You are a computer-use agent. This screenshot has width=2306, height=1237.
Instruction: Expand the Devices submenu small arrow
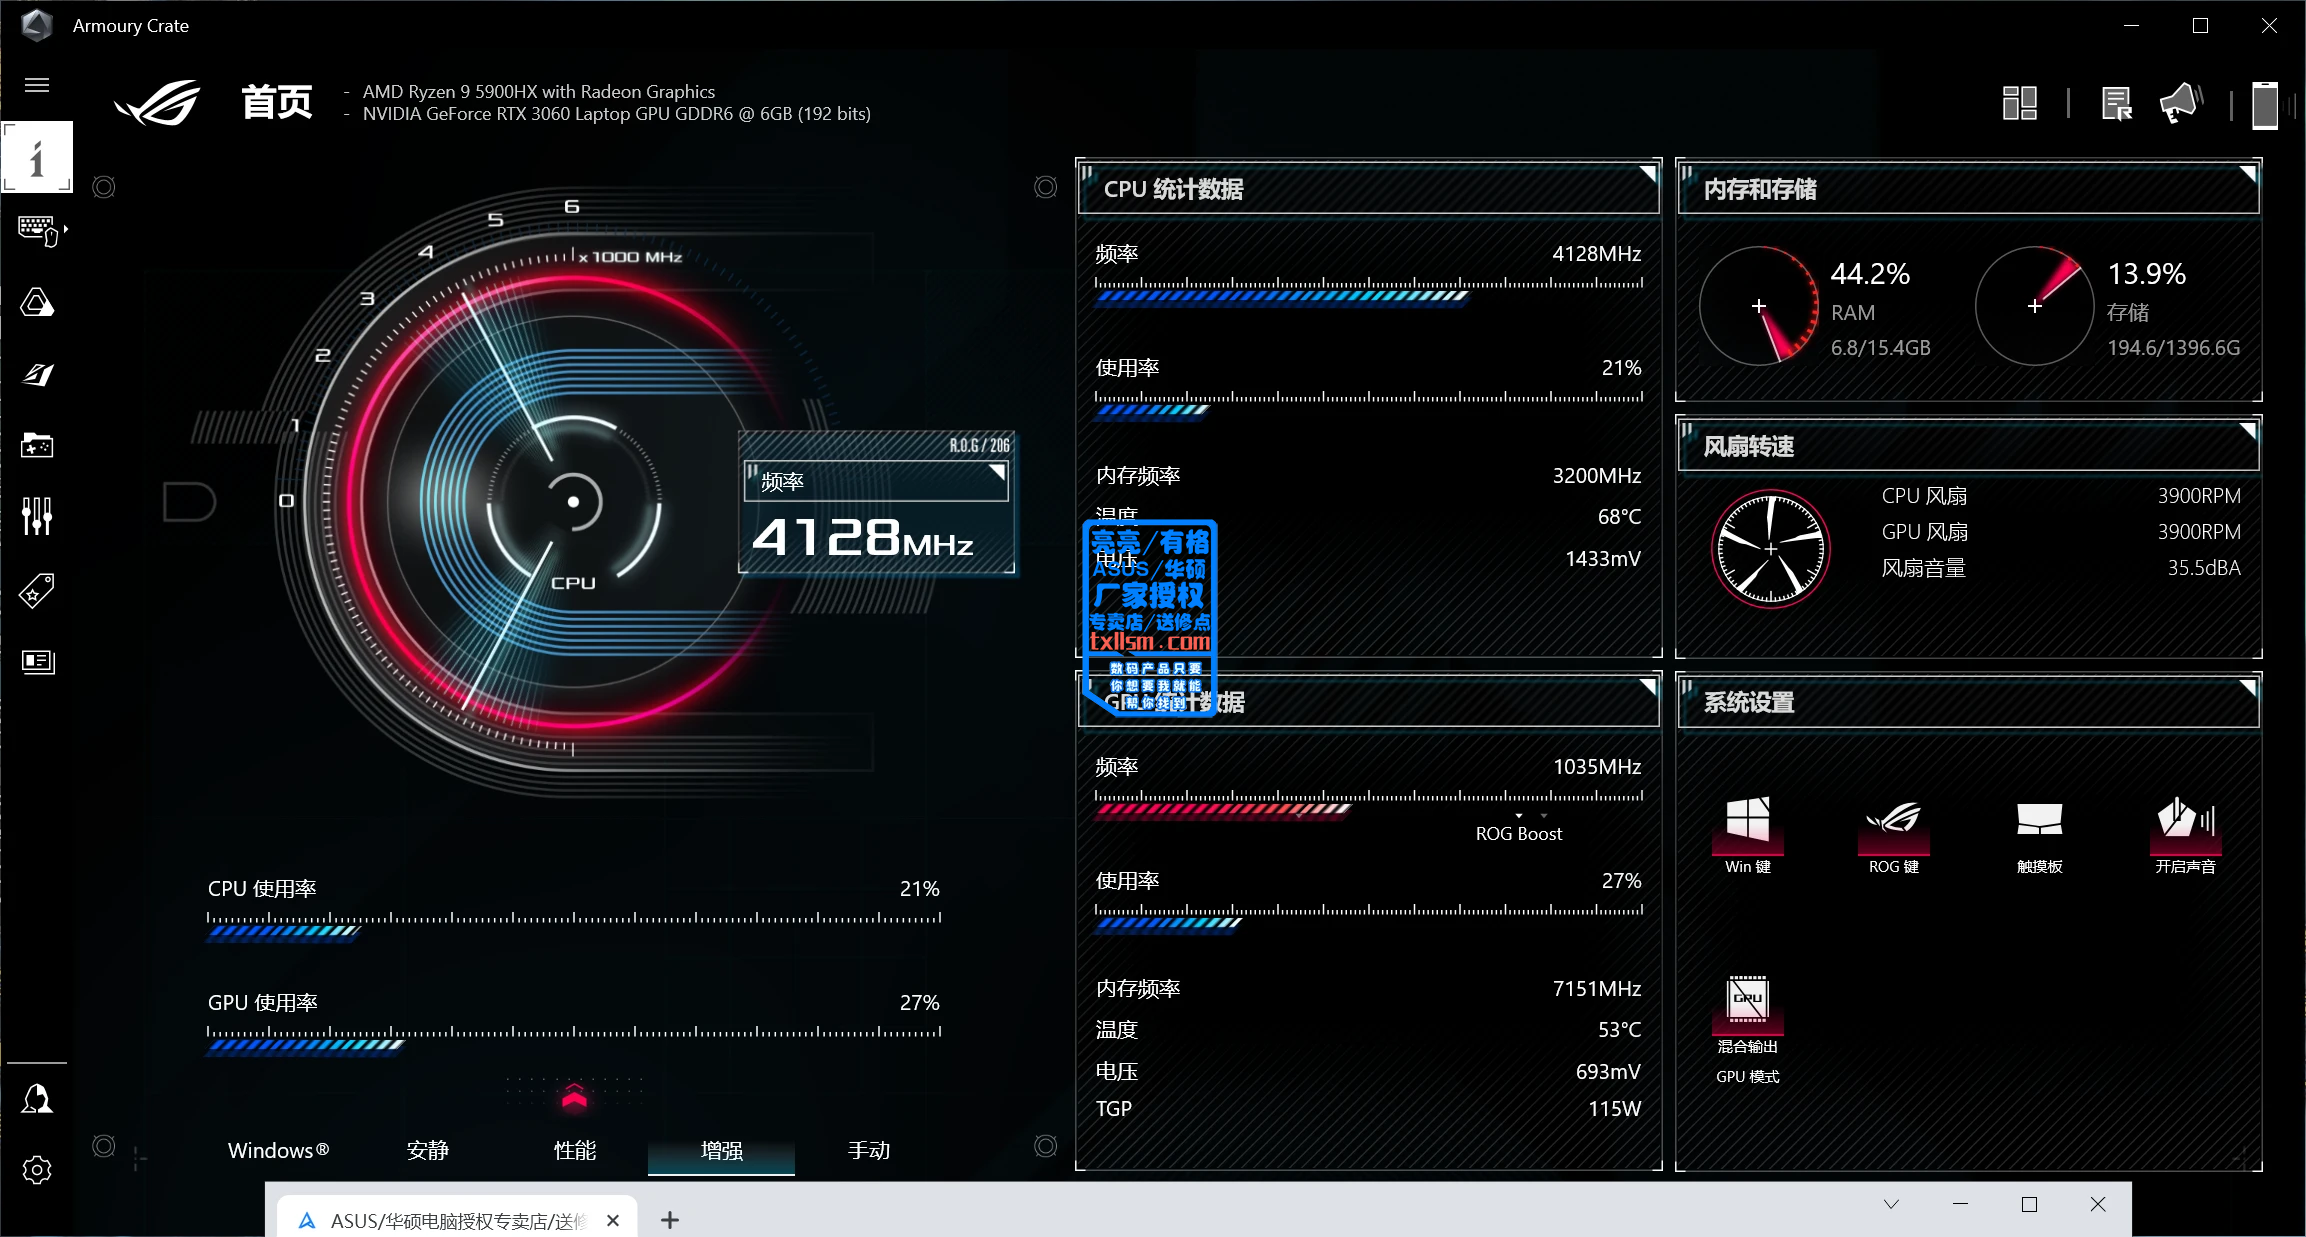66,230
